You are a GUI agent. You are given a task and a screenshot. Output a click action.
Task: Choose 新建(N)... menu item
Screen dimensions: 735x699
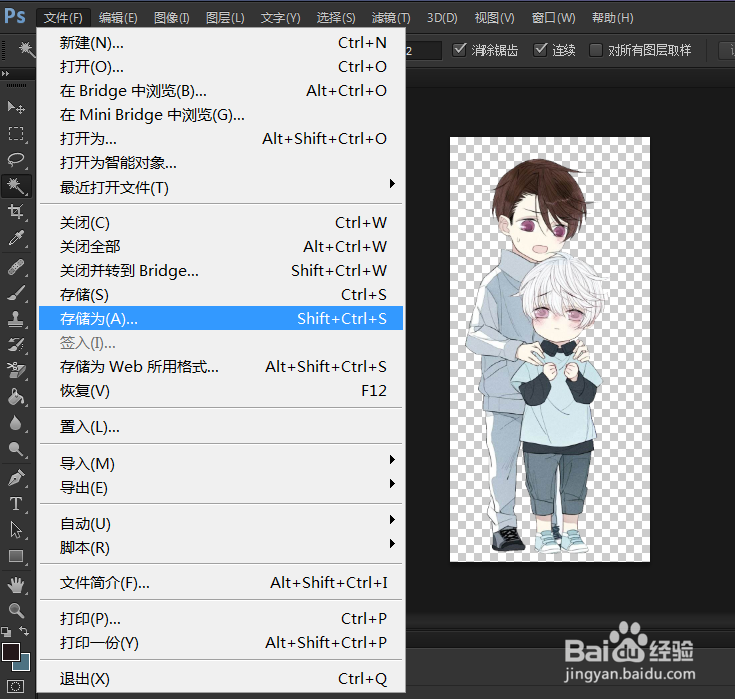221,43
